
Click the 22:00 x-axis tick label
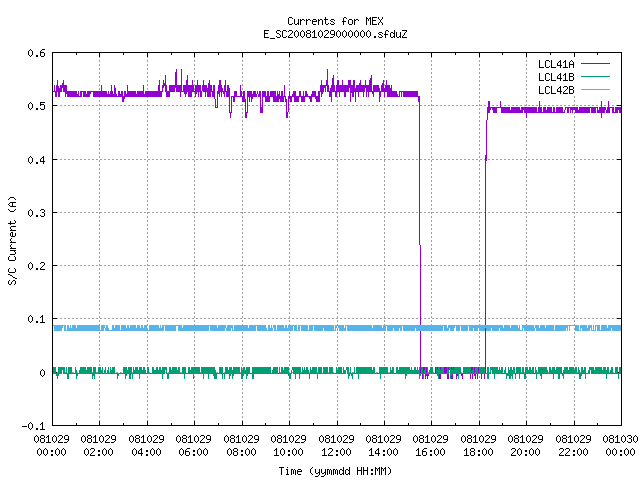[x=573, y=452]
